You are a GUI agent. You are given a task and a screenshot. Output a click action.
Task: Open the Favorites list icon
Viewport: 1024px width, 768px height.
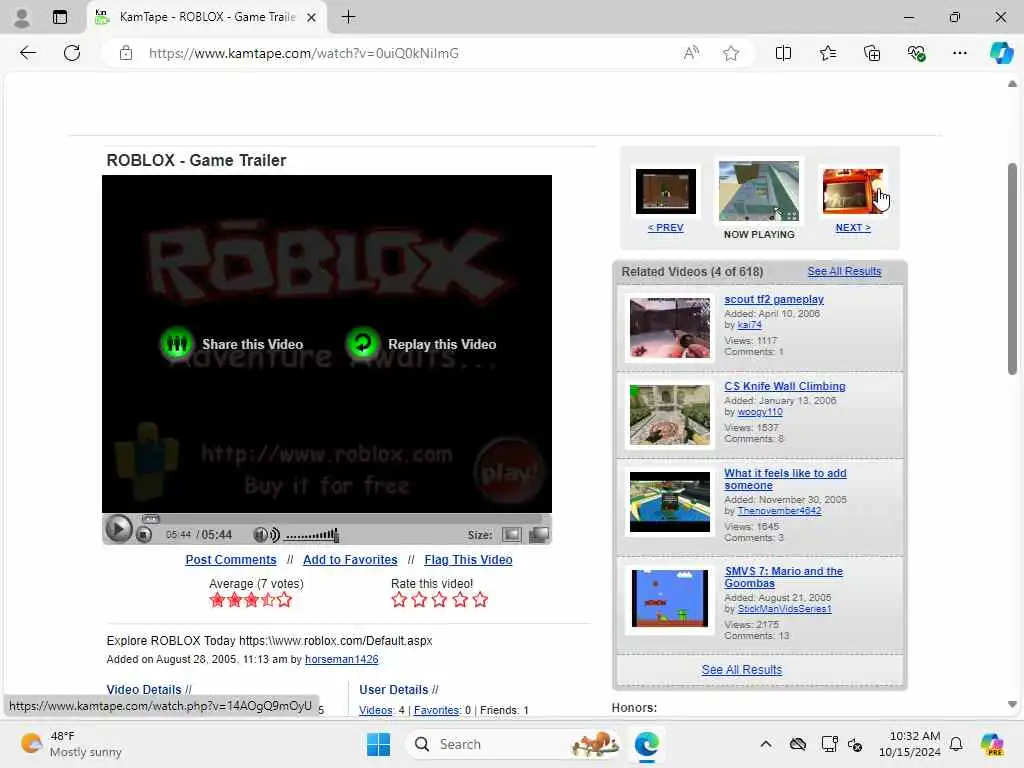coord(827,53)
